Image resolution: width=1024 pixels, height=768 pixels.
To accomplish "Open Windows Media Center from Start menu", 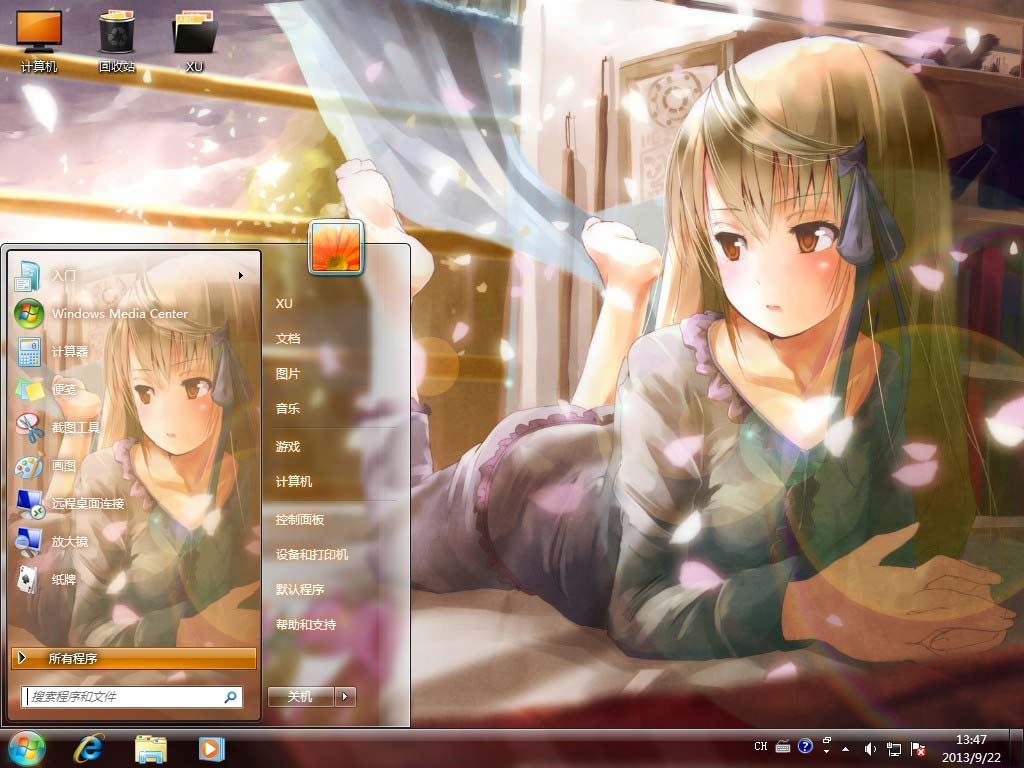I will [118, 313].
